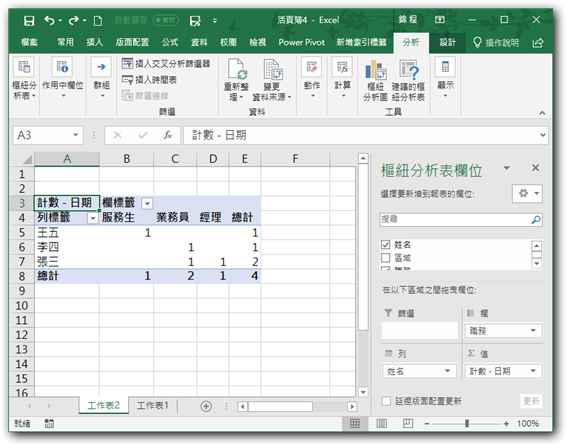Switch to the 設計 ribbon tab
The image size is (567, 446).
[447, 42]
